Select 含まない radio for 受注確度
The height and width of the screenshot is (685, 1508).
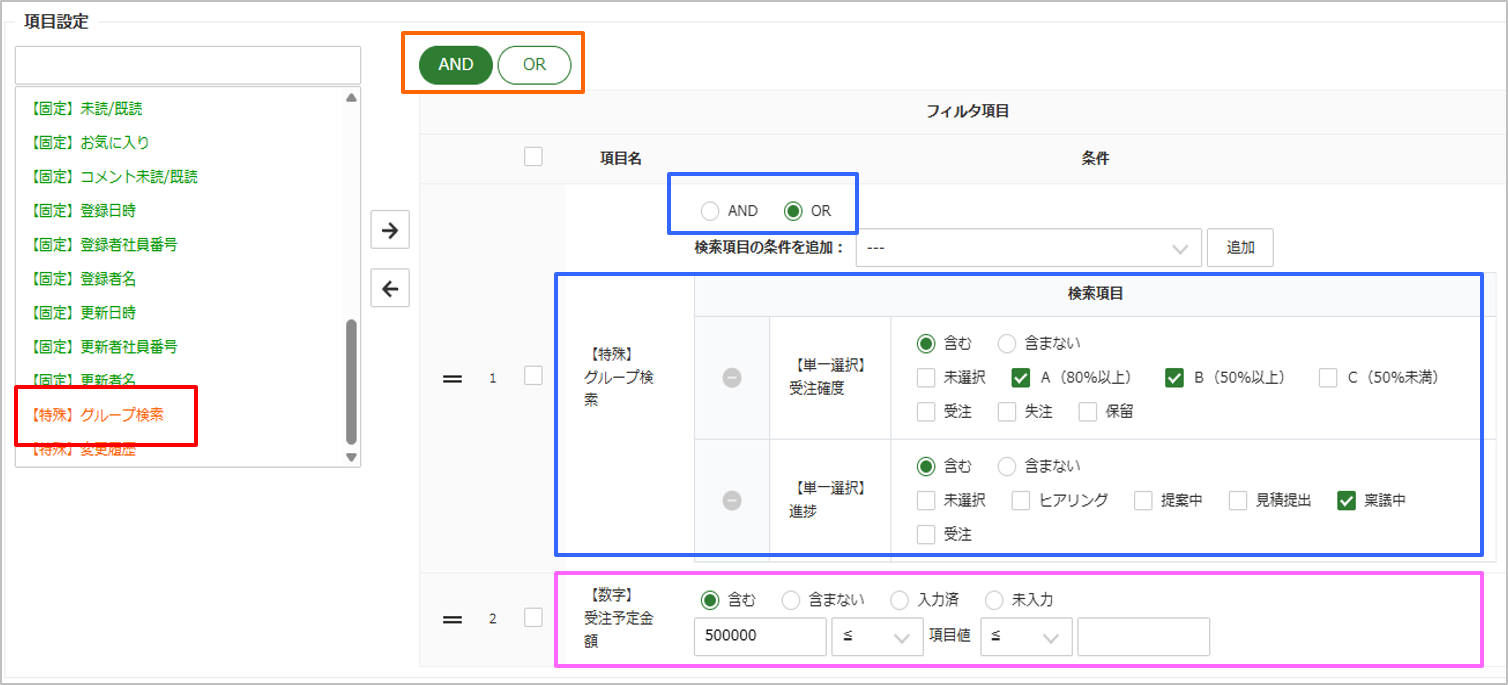[x=1007, y=343]
